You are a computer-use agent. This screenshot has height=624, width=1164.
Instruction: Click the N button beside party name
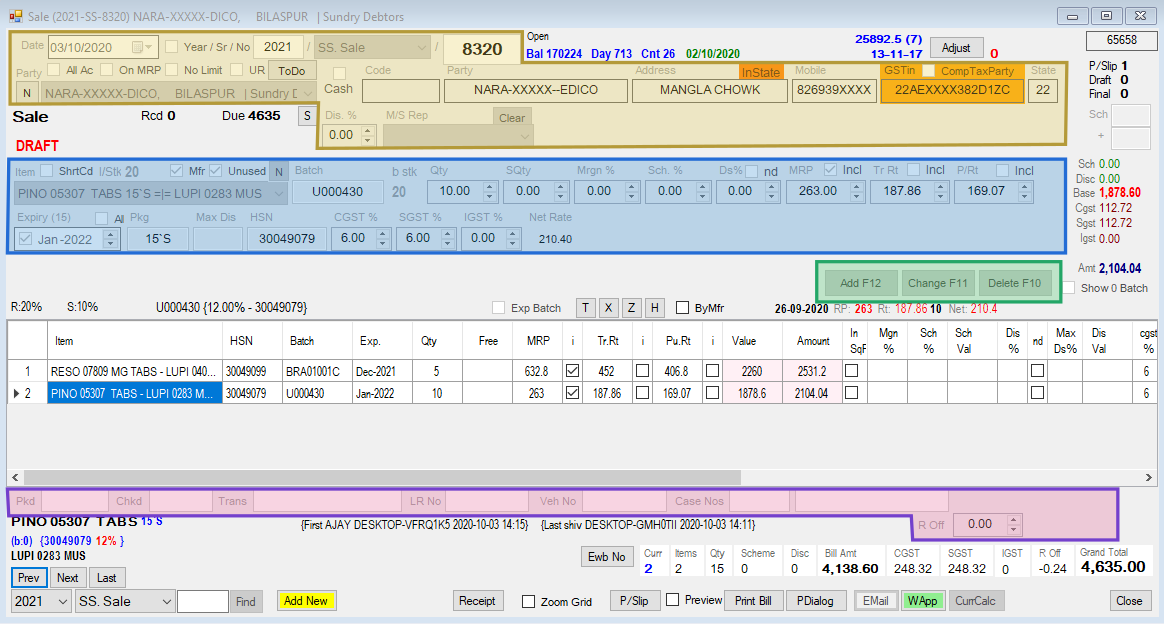tap(27, 93)
